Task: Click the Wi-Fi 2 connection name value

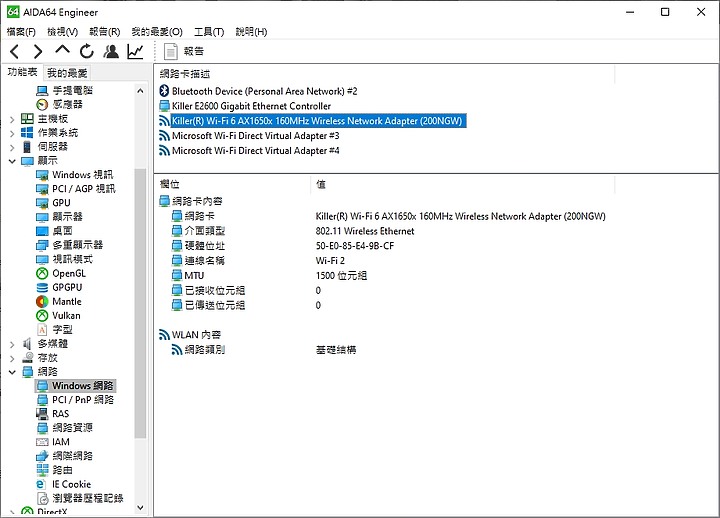Action: (330, 261)
